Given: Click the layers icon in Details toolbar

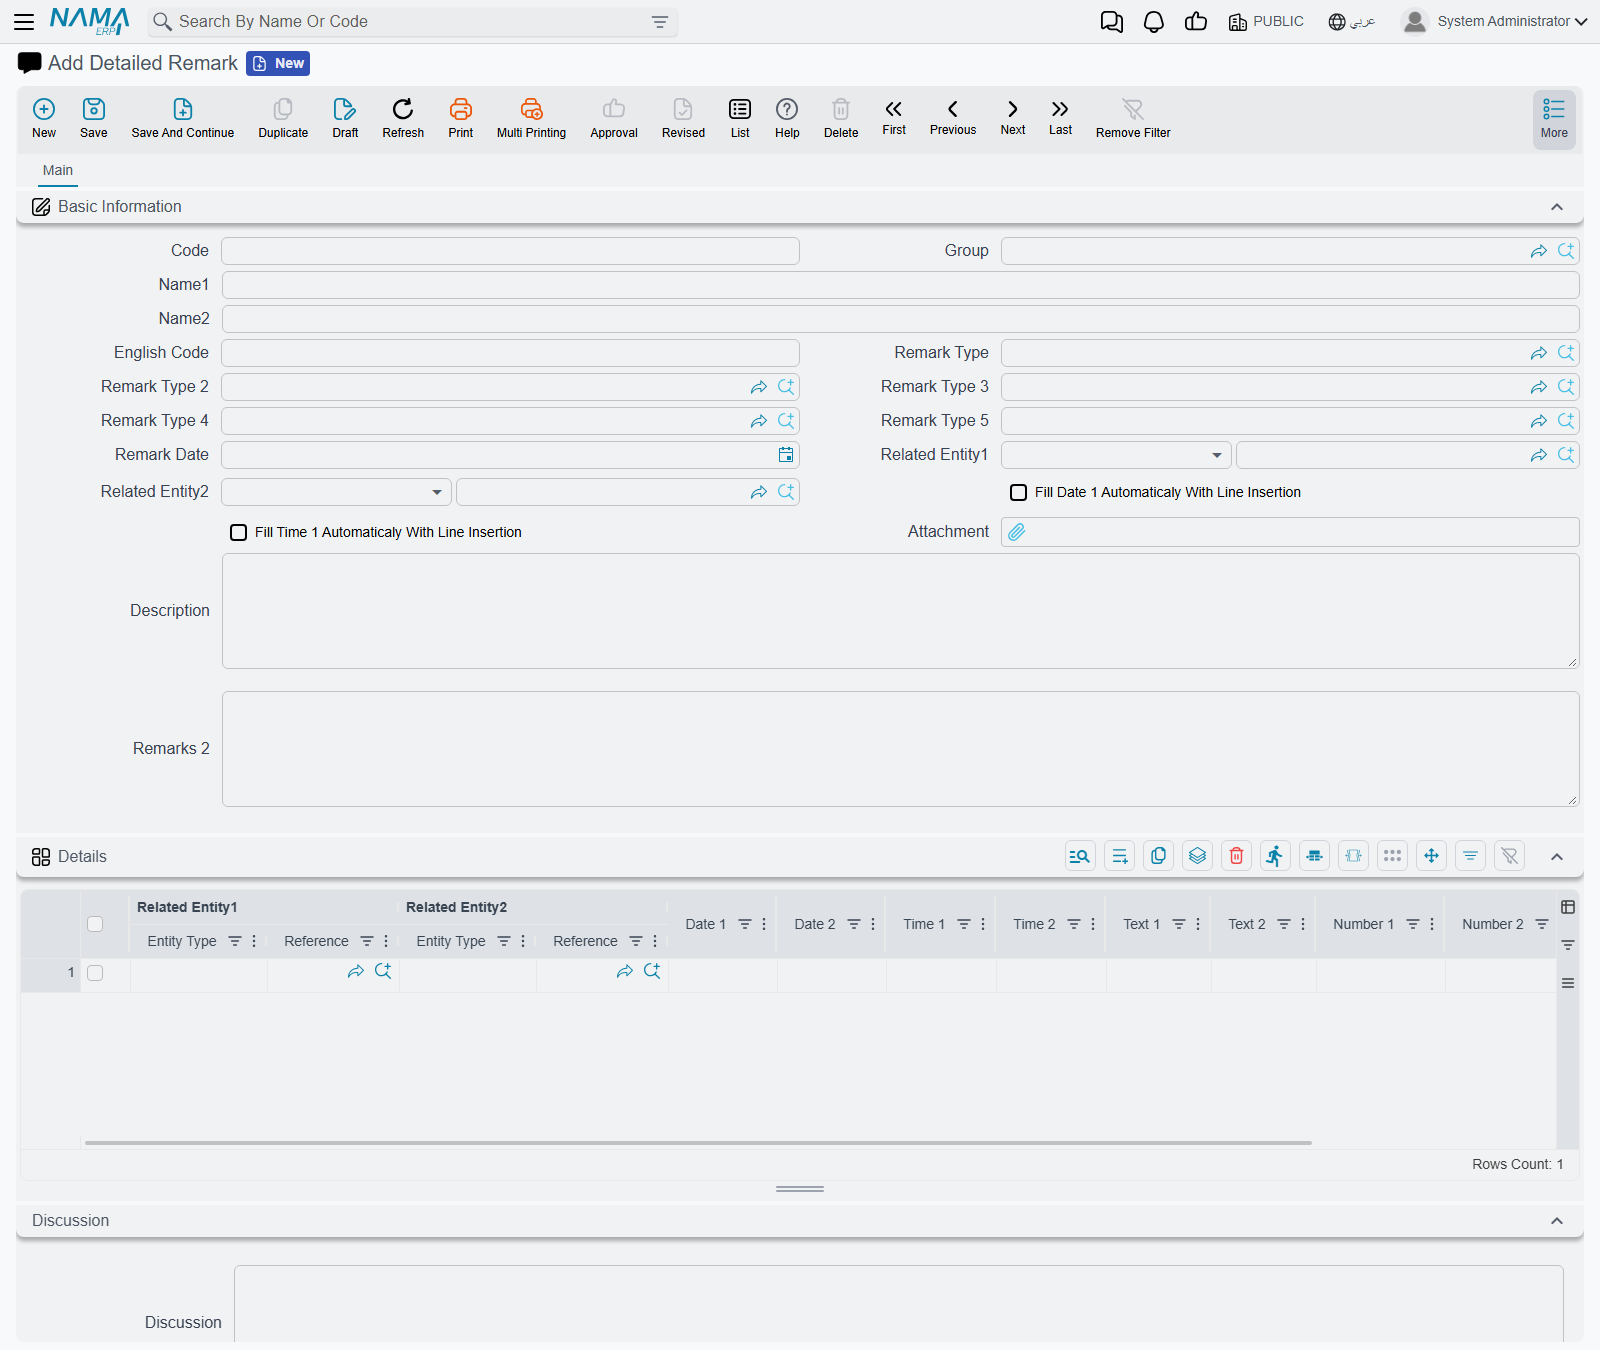Looking at the screenshot, I should pos(1198,856).
